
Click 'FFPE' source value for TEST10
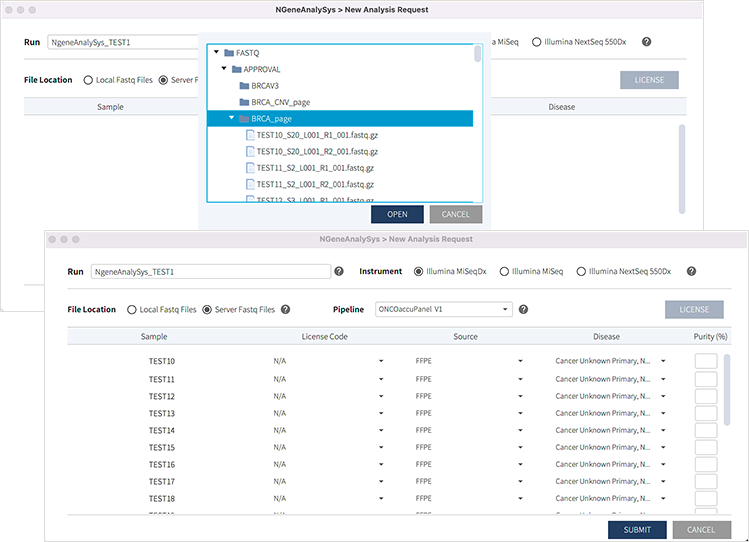pyautogui.click(x=423, y=361)
